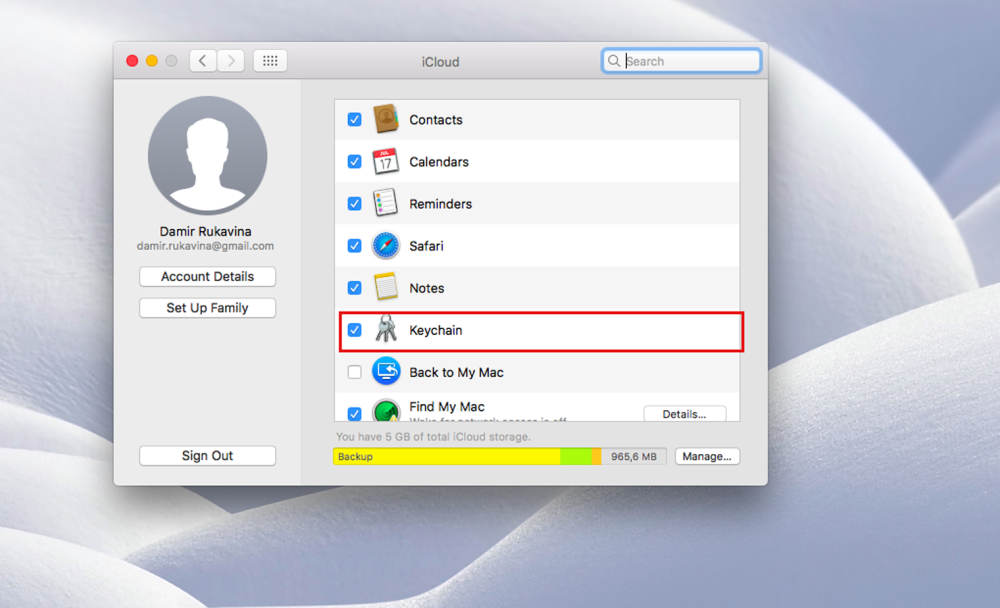
Task: Click the Notes label
Action: click(x=427, y=288)
